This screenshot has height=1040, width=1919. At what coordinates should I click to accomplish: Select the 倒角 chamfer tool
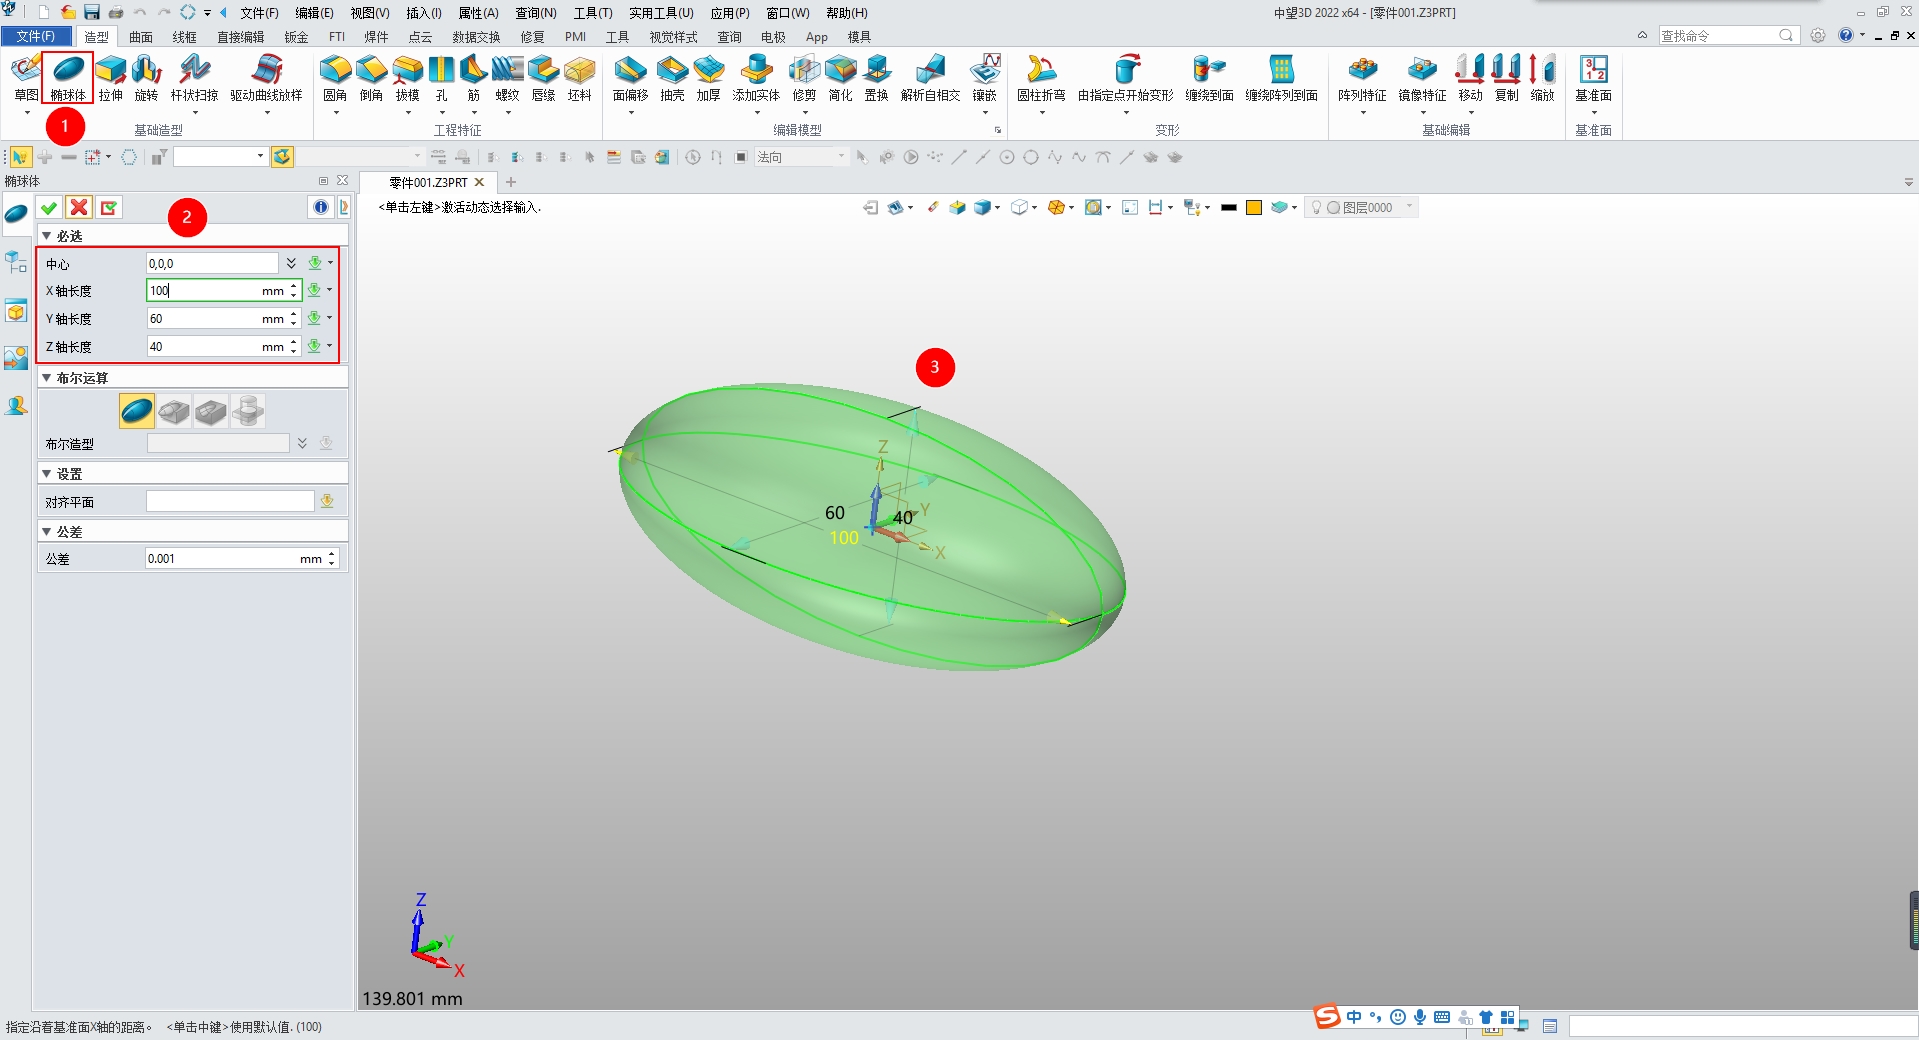click(x=371, y=78)
